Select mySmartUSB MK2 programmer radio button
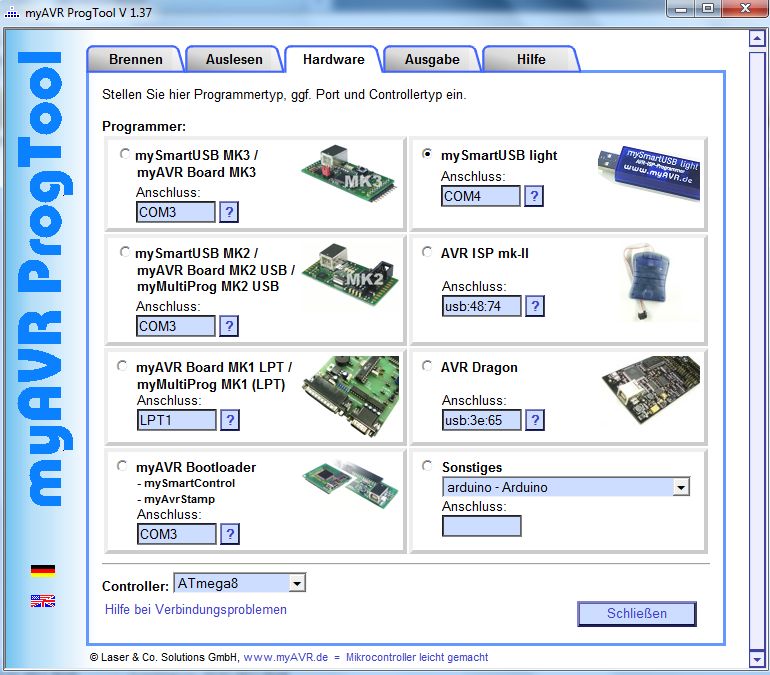 click(125, 252)
